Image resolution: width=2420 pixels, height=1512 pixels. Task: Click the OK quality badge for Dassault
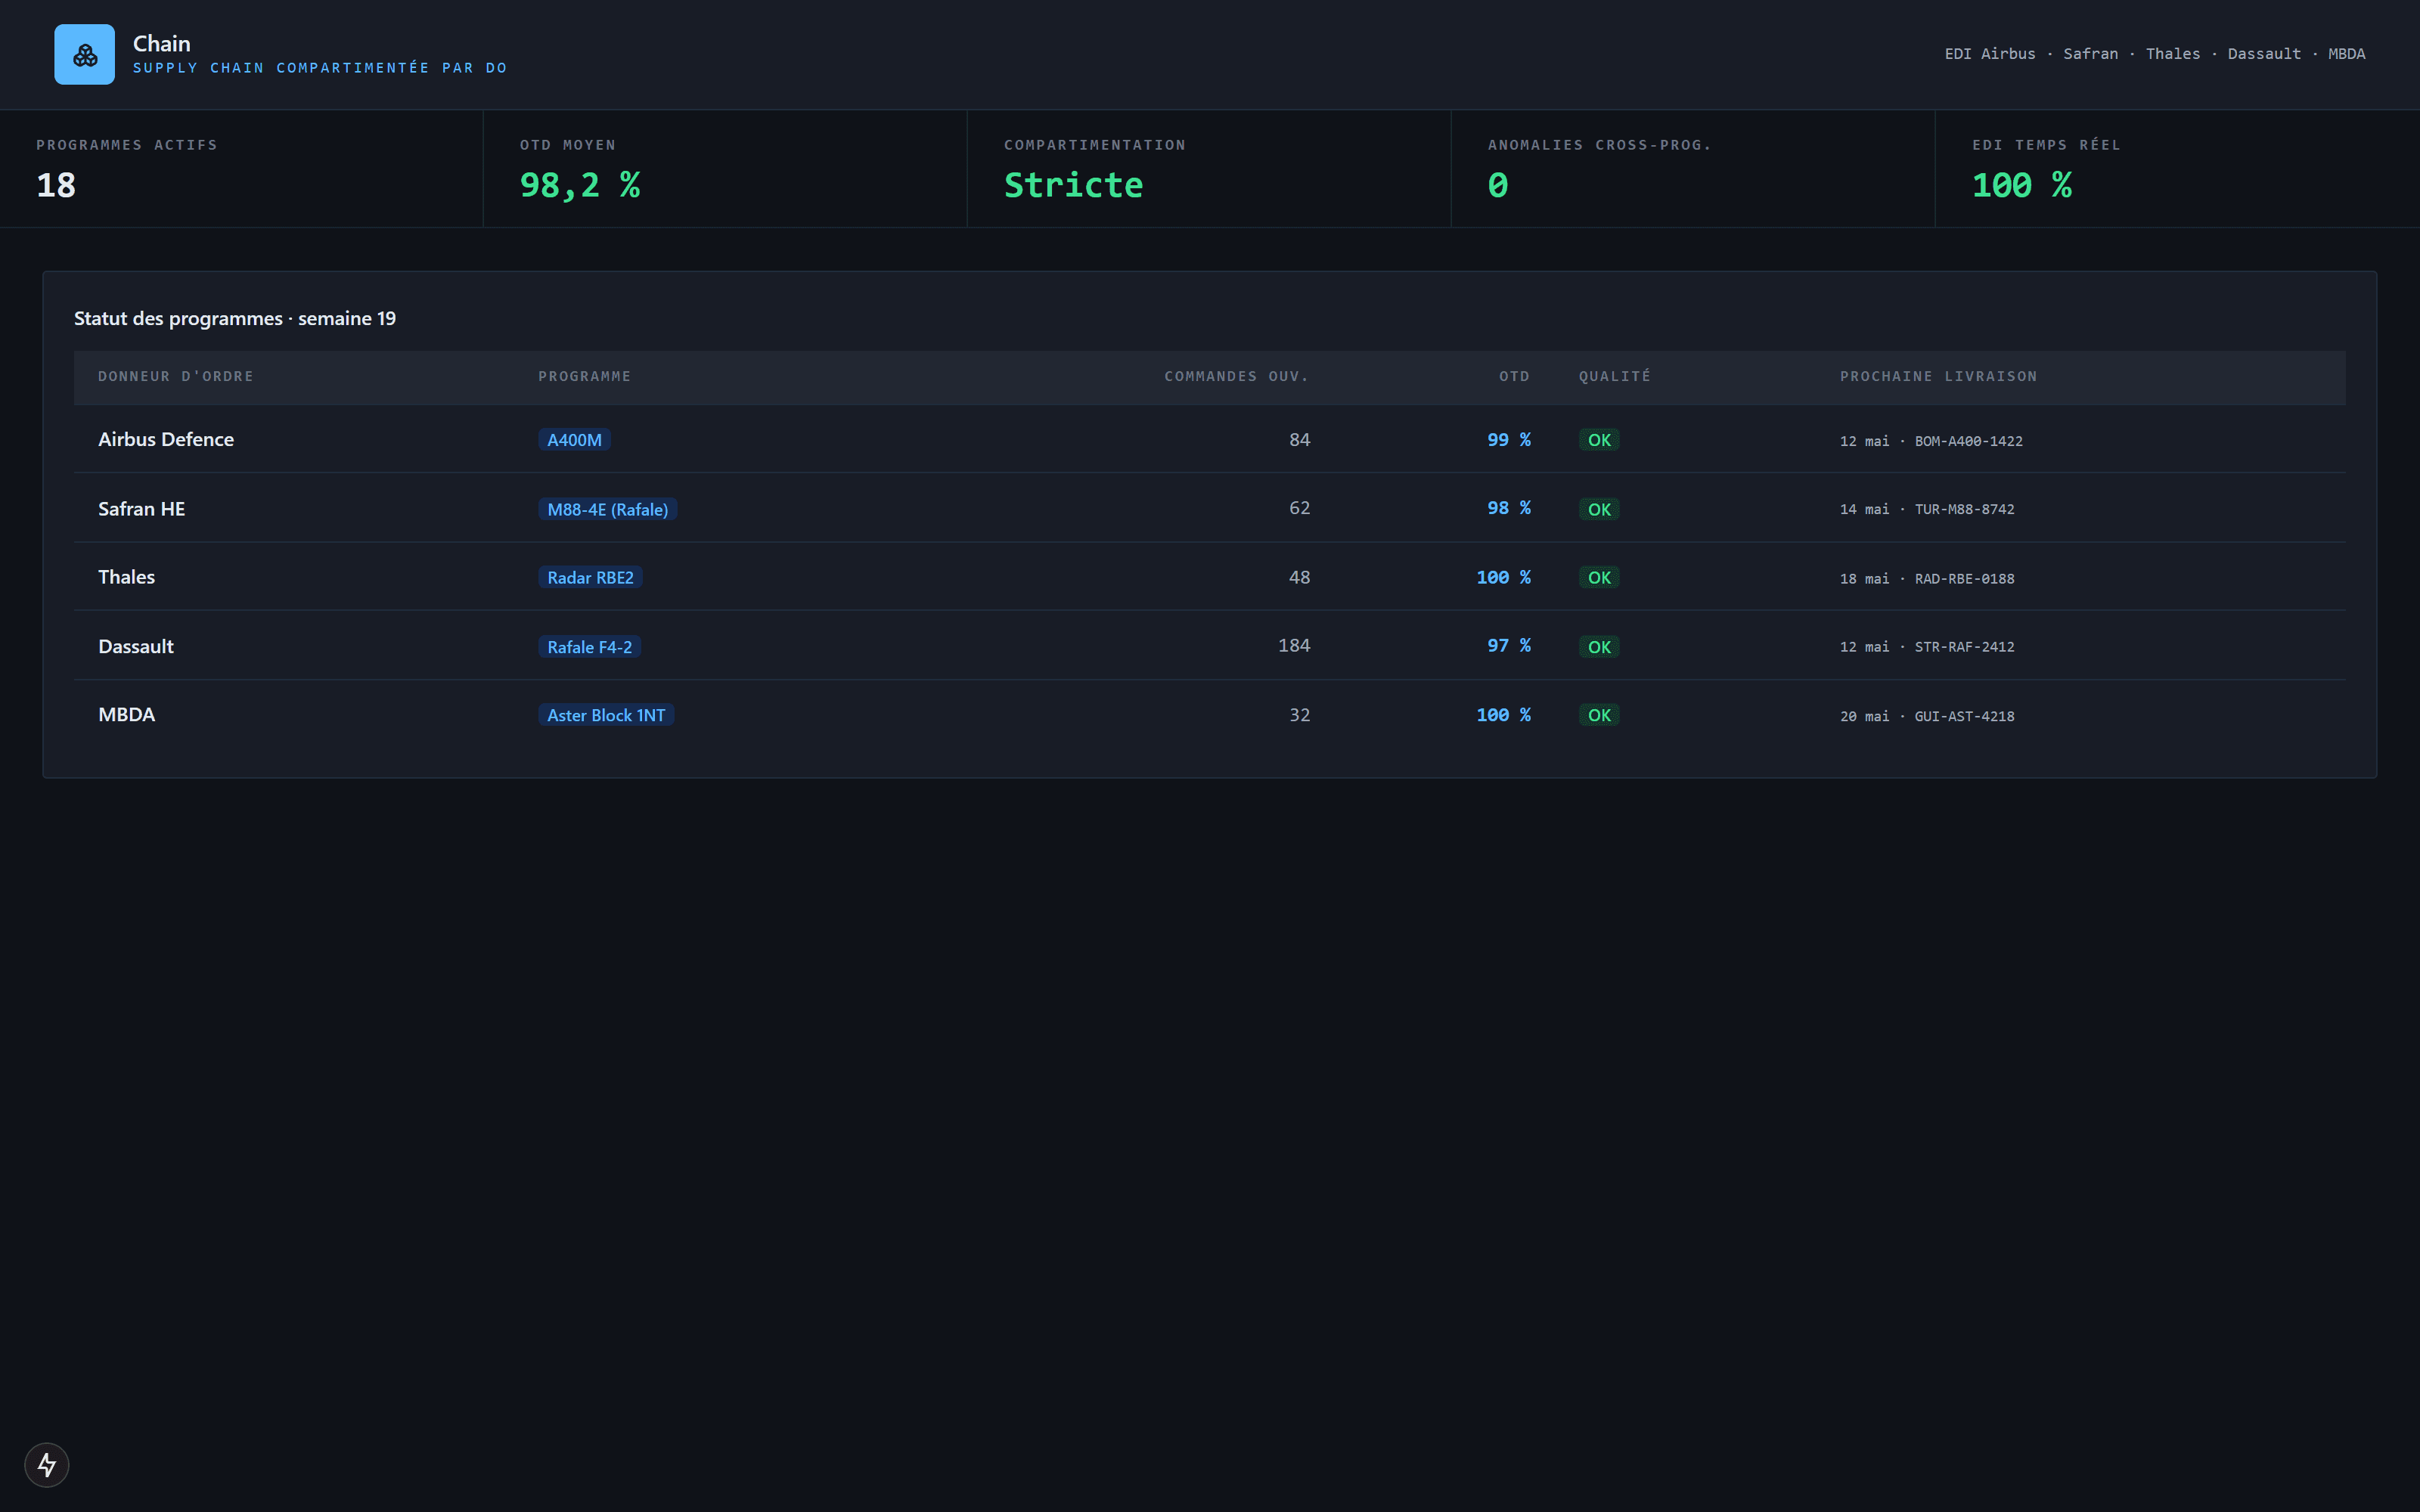point(1599,647)
